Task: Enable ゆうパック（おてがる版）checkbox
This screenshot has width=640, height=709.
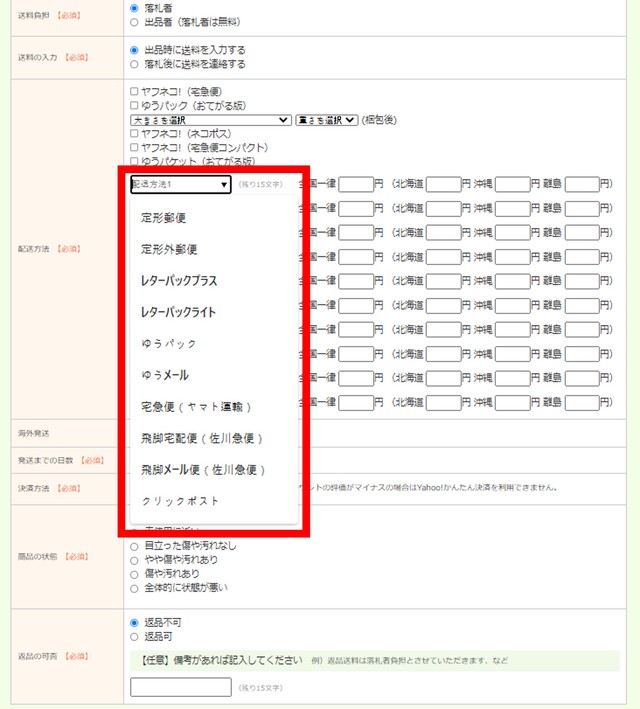Action: point(135,105)
